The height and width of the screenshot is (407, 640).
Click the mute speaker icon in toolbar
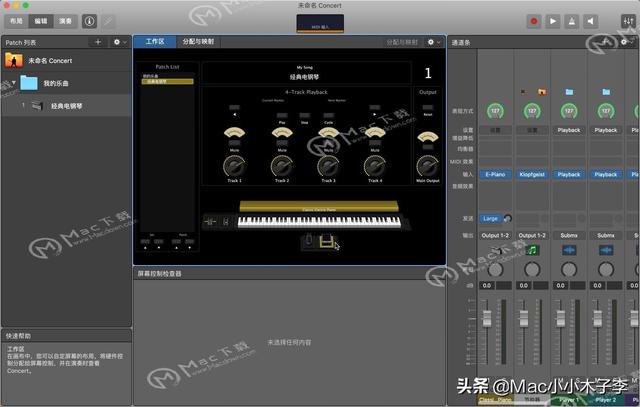[x=590, y=21]
